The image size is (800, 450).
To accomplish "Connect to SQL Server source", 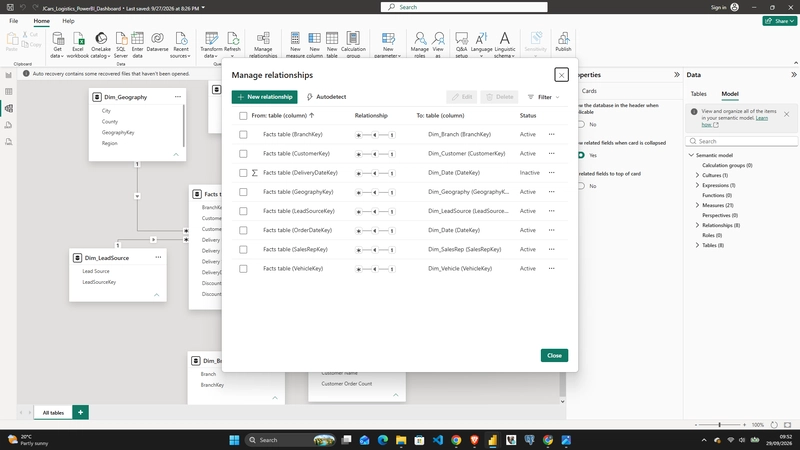I will tap(120, 44).
